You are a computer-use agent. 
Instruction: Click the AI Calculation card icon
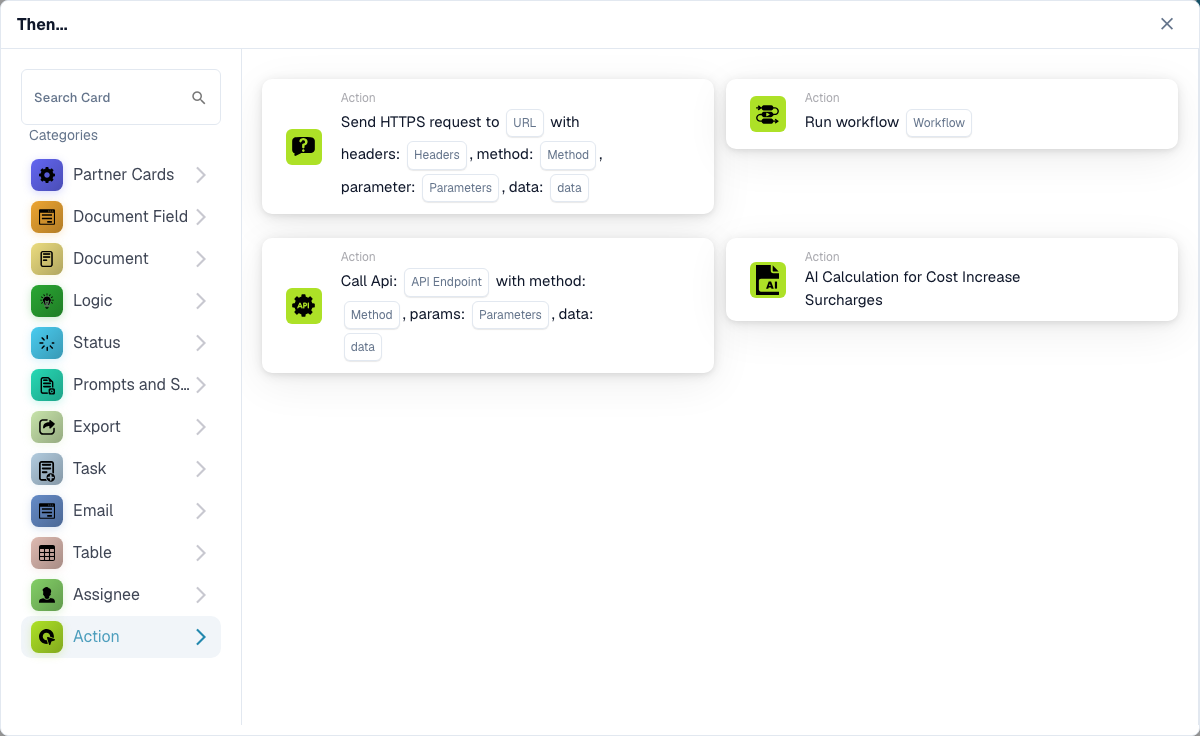tap(768, 280)
